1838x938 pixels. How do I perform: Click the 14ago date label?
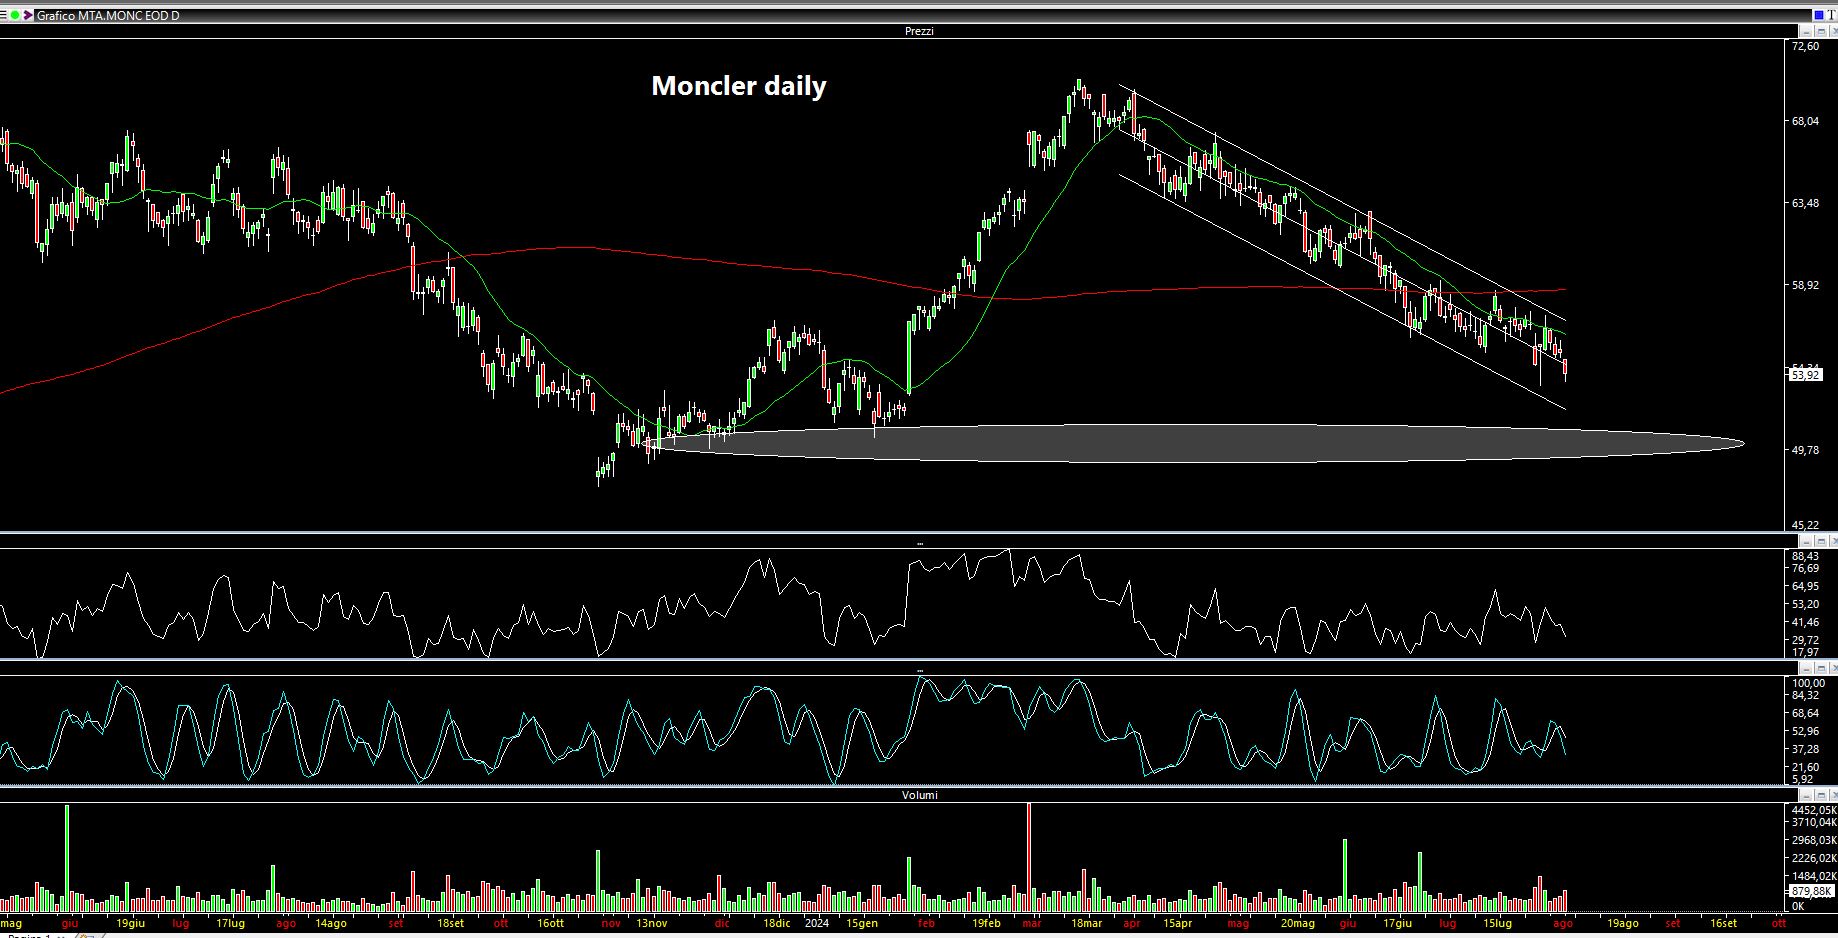pyautogui.click(x=331, y=923)
